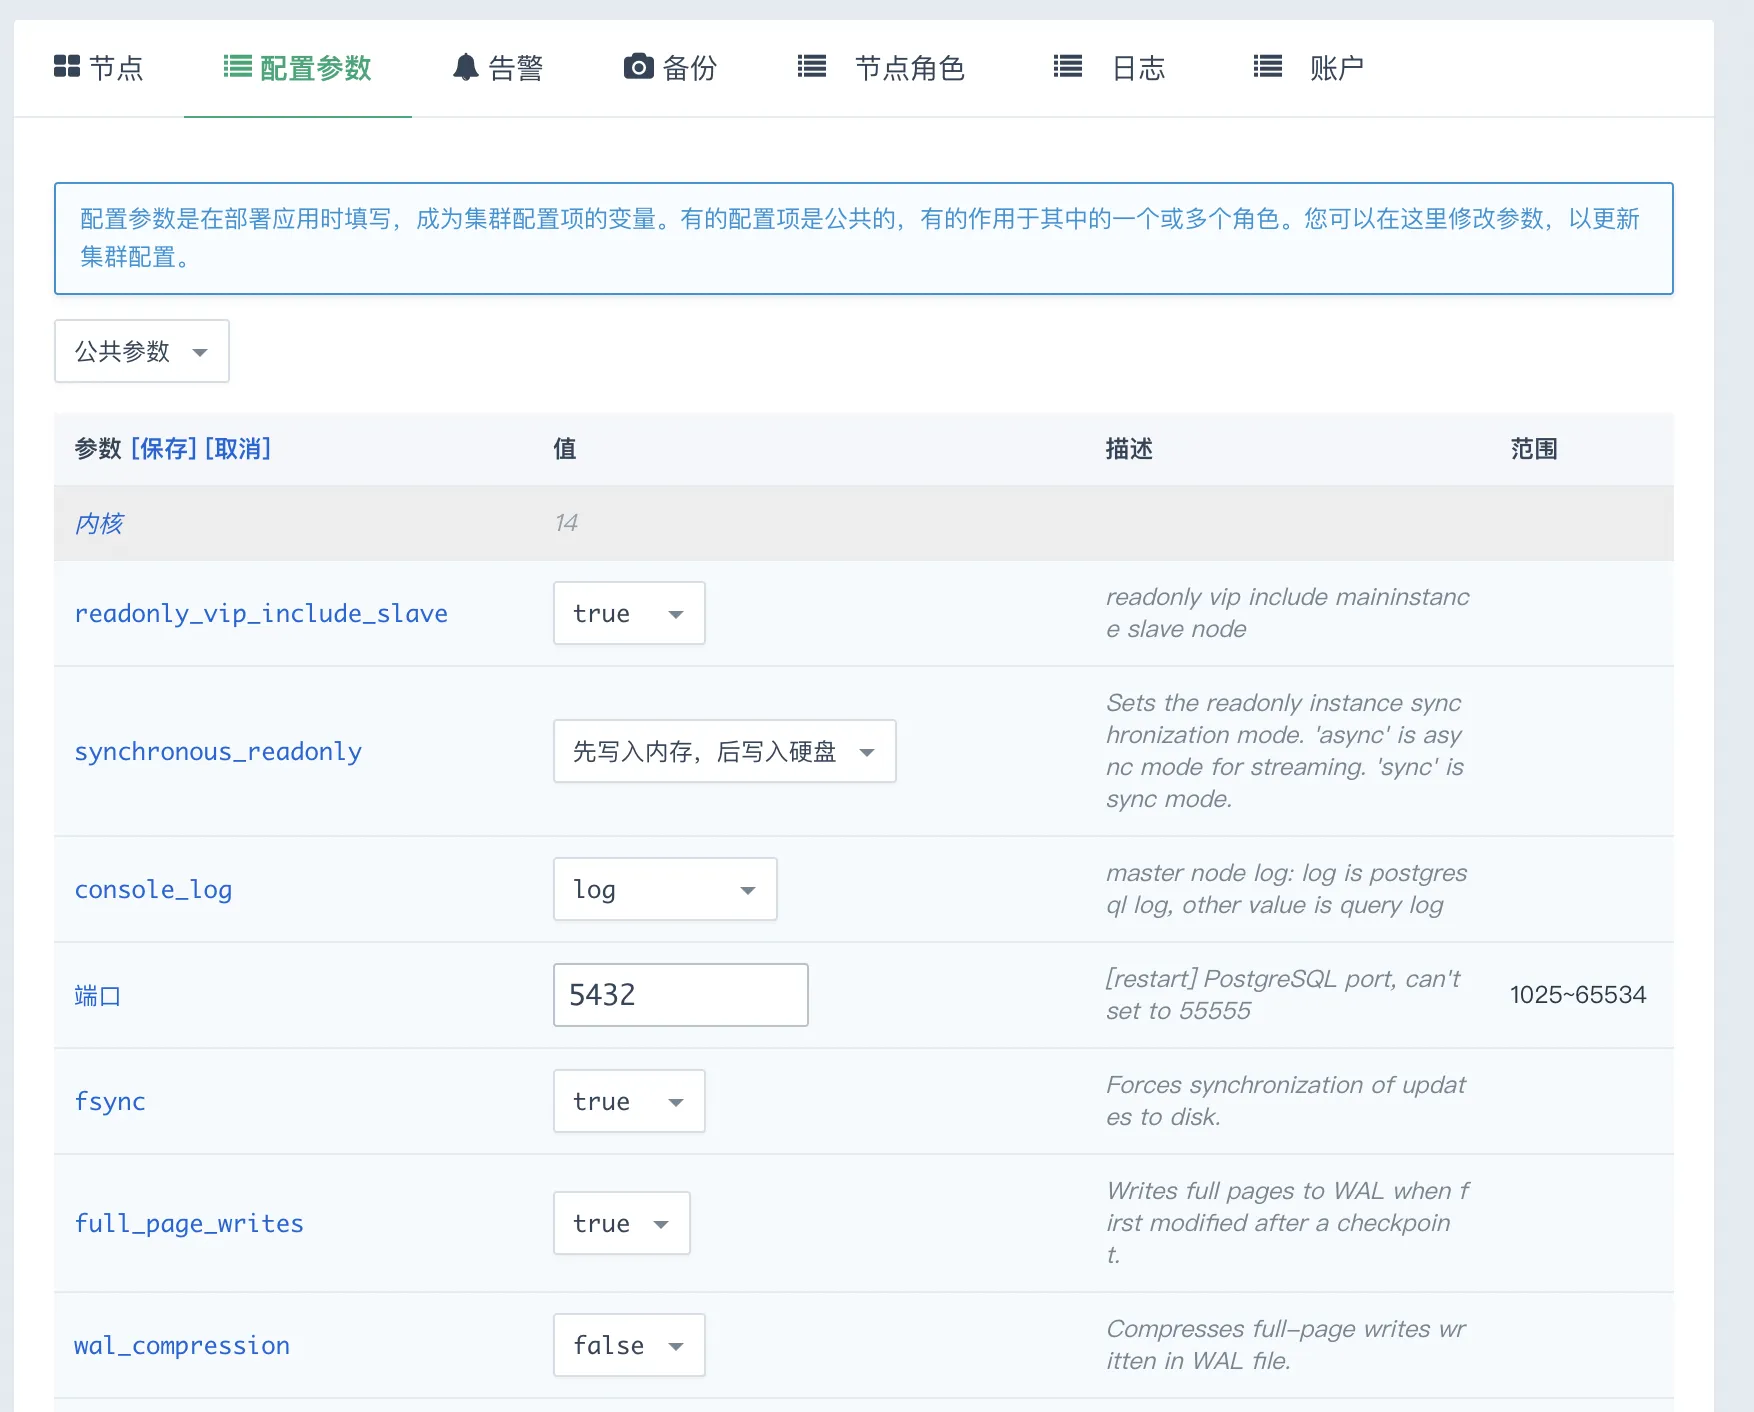Select the 节点角色 tab
The image size is (1754, 1412).
882,68
